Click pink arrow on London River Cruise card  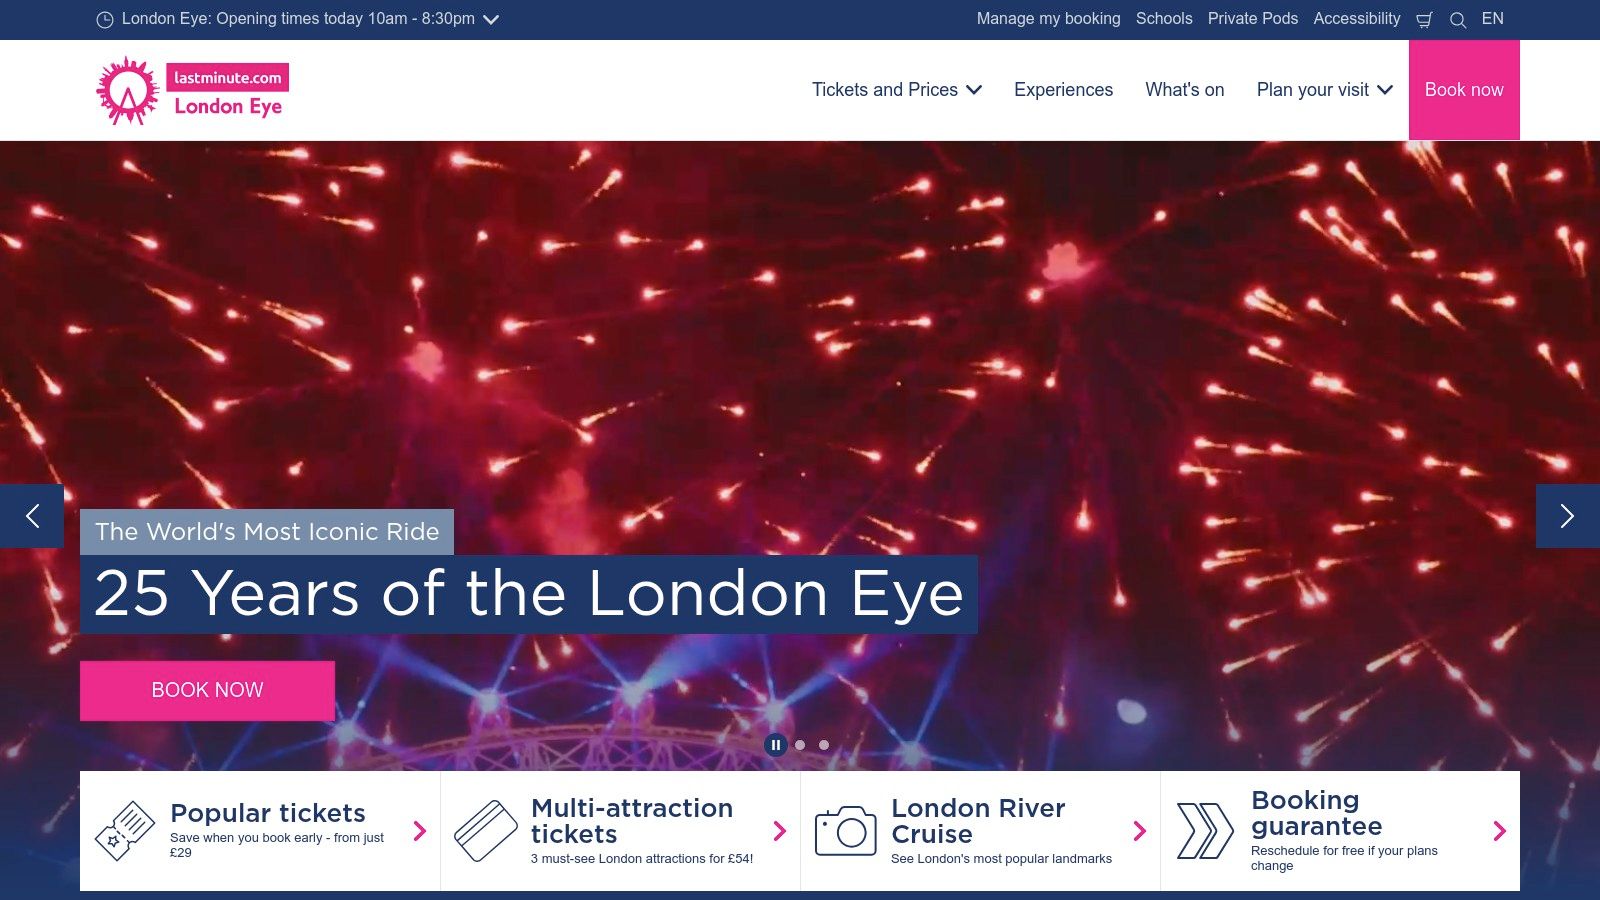(1140, 831)
